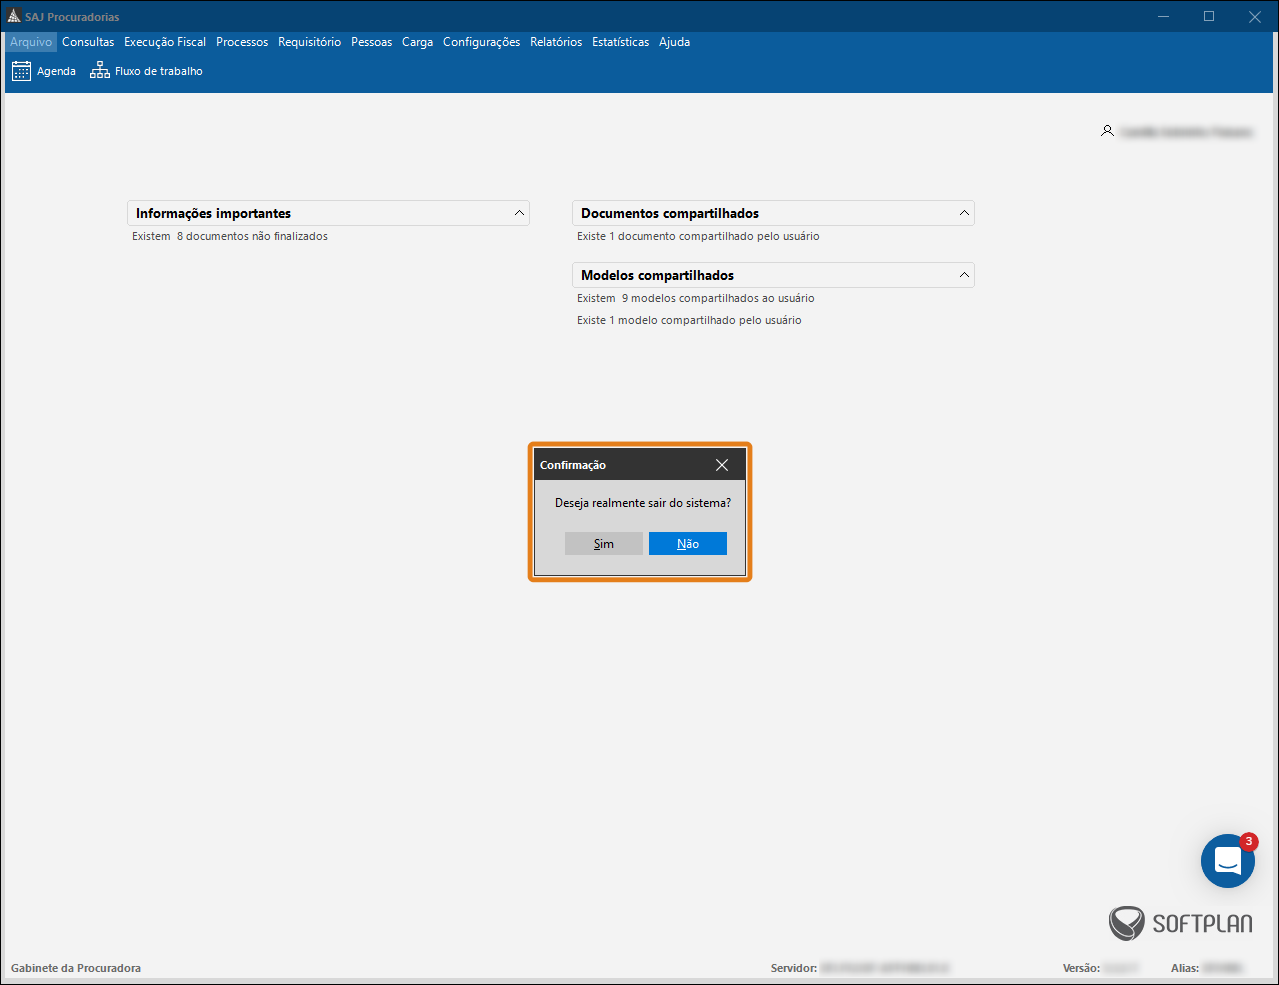Open the Relatórios menu
The width and height of the screenshot is (1279, 985).
tap(556, 42)
